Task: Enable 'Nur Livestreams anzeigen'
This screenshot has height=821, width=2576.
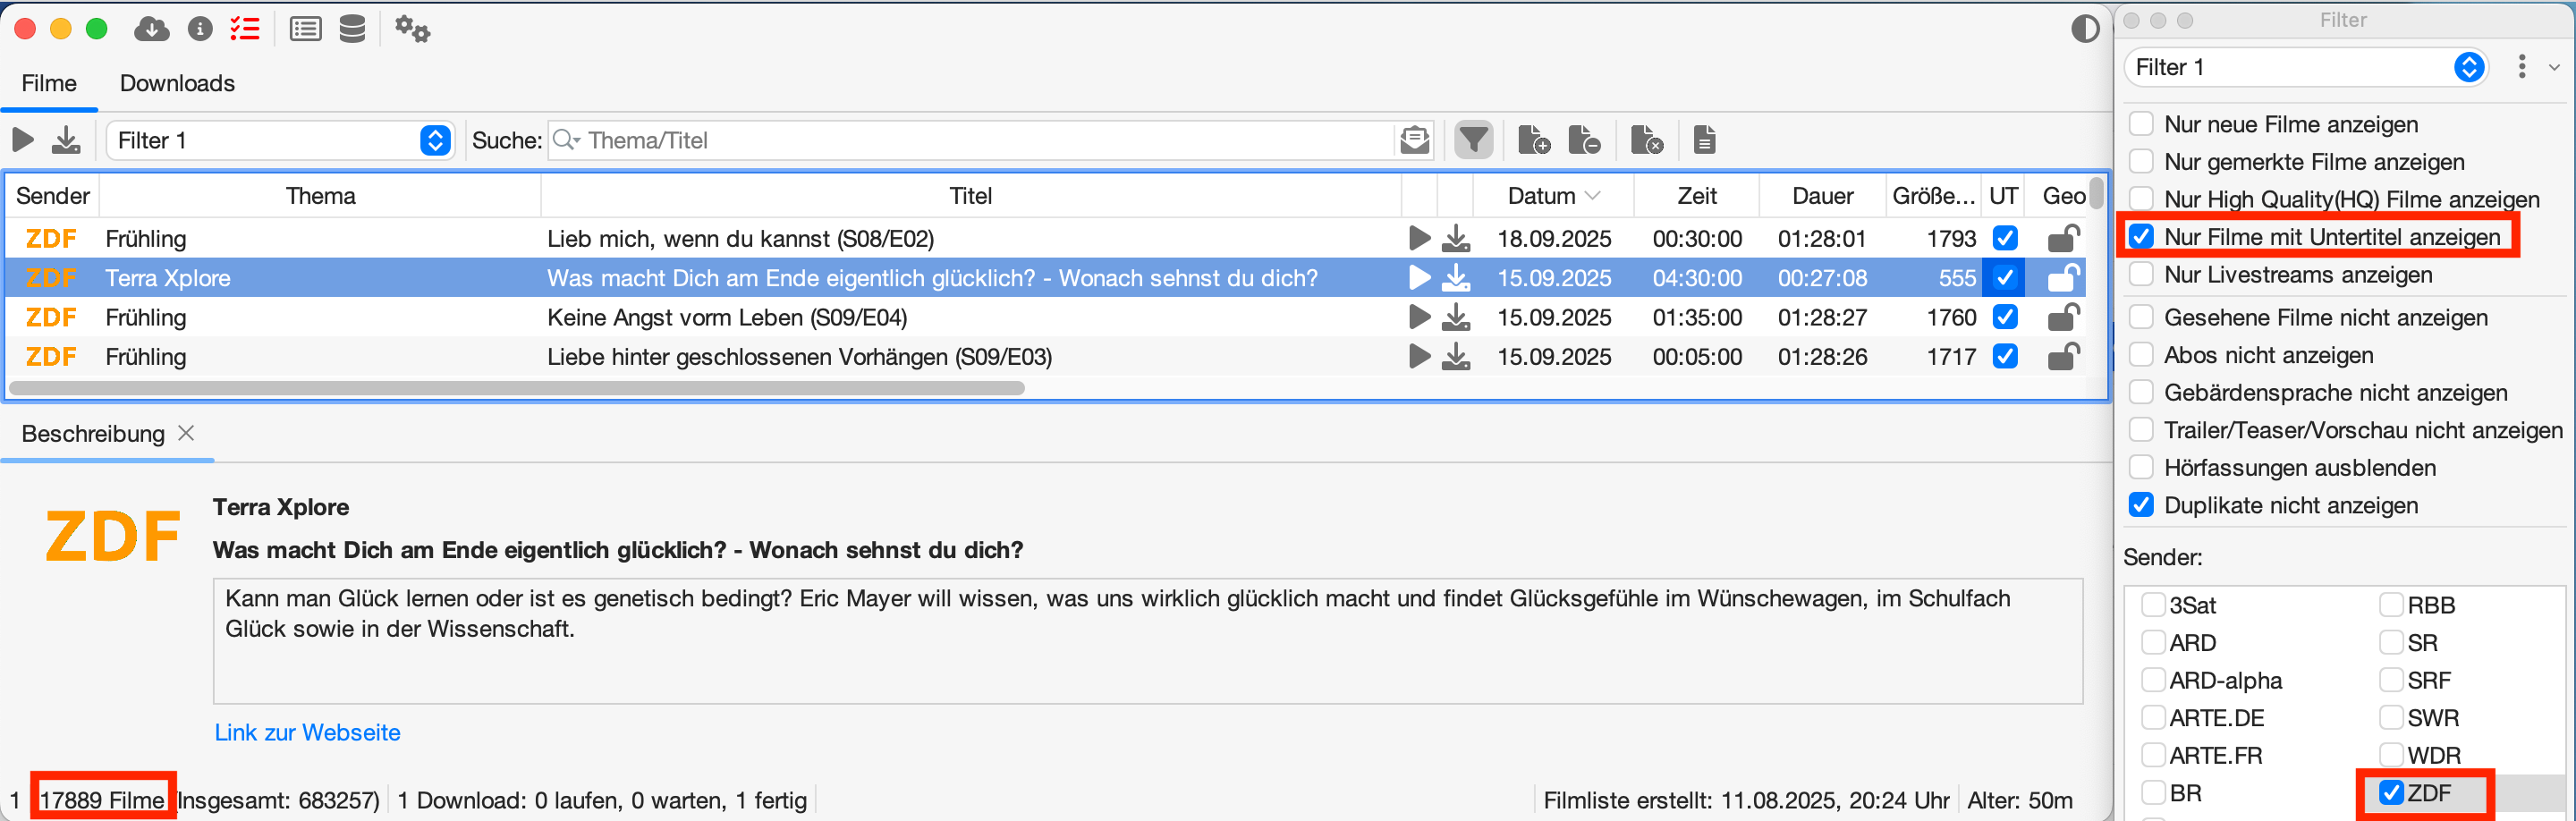Action: coord(2141,274)
